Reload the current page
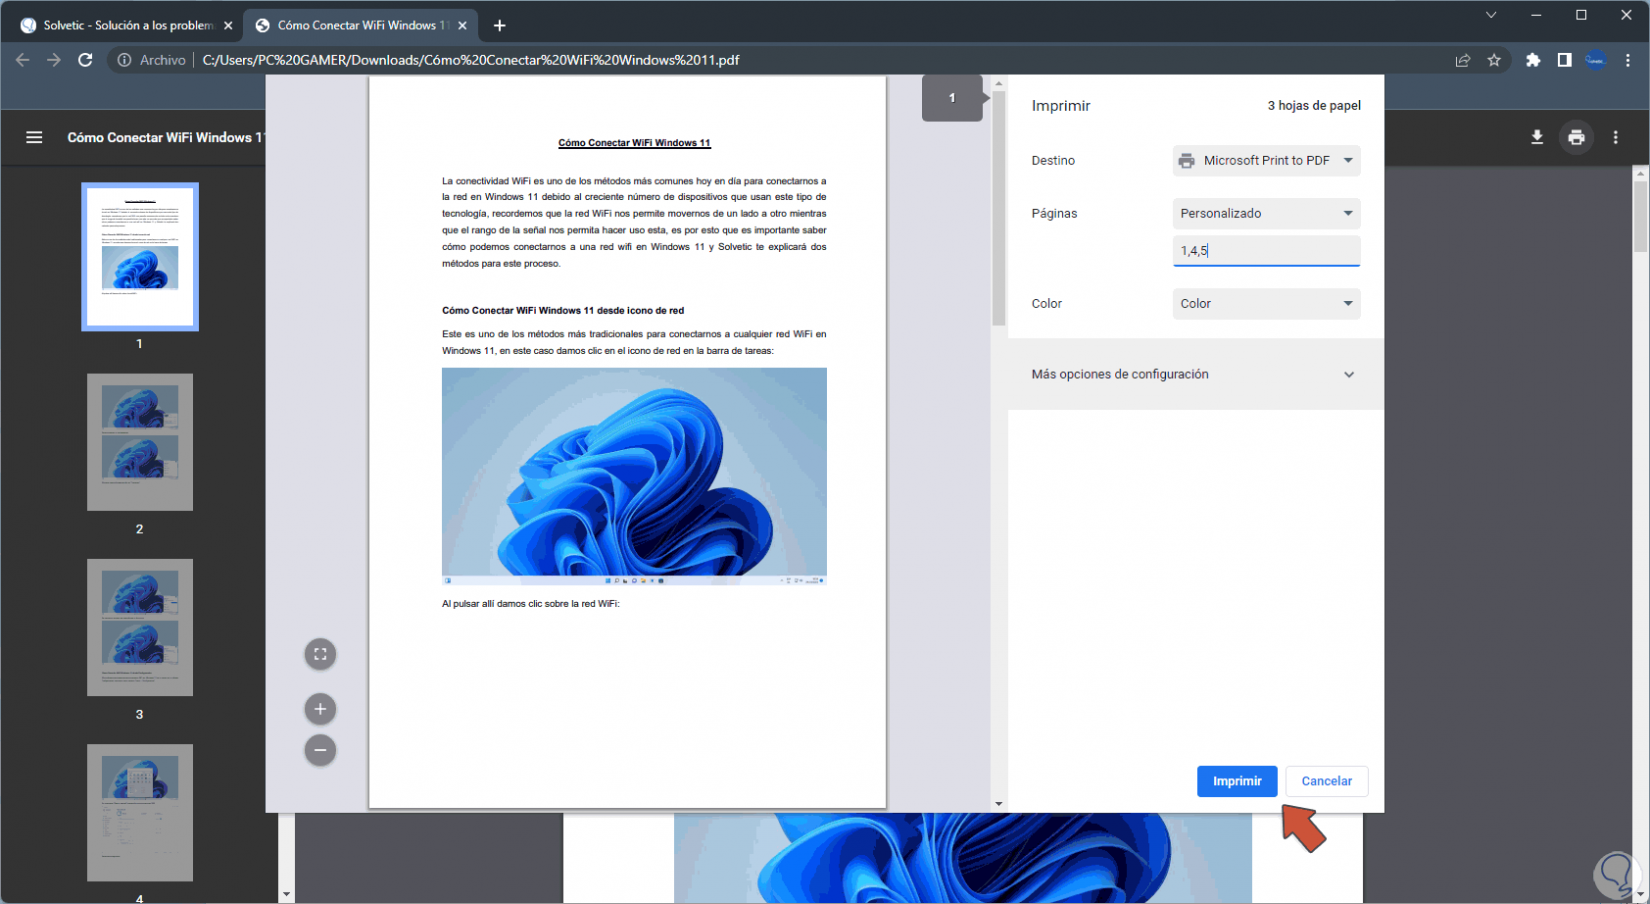This screenshot has height=904, width=1650. click(x=86, y=60)
